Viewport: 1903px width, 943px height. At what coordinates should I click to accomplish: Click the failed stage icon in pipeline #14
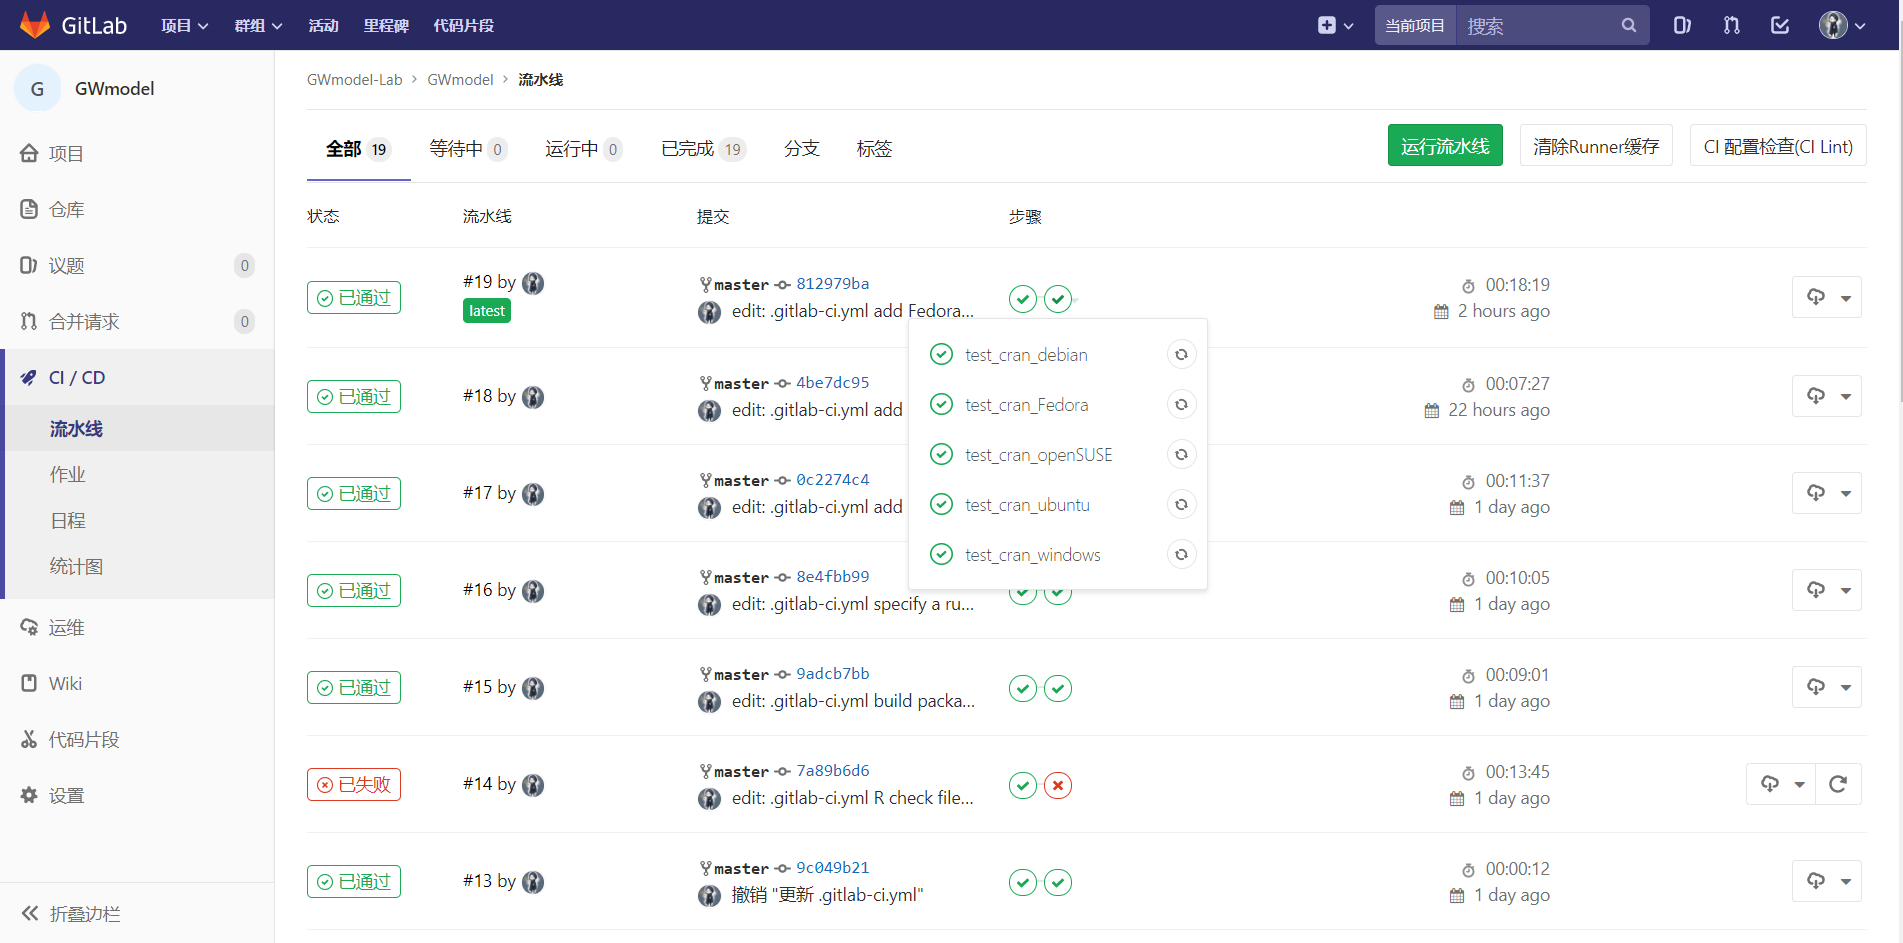tap(1058, 786)
